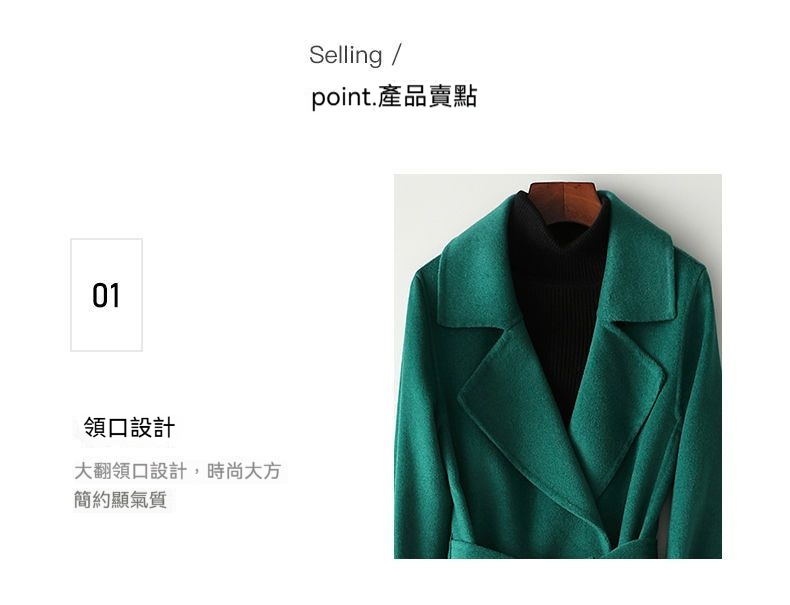Image resolution: width=790 pixels, height=605 pixels.
Task: Click the "產品賣點" Chinese characters in heading
Action: (427, 96)
